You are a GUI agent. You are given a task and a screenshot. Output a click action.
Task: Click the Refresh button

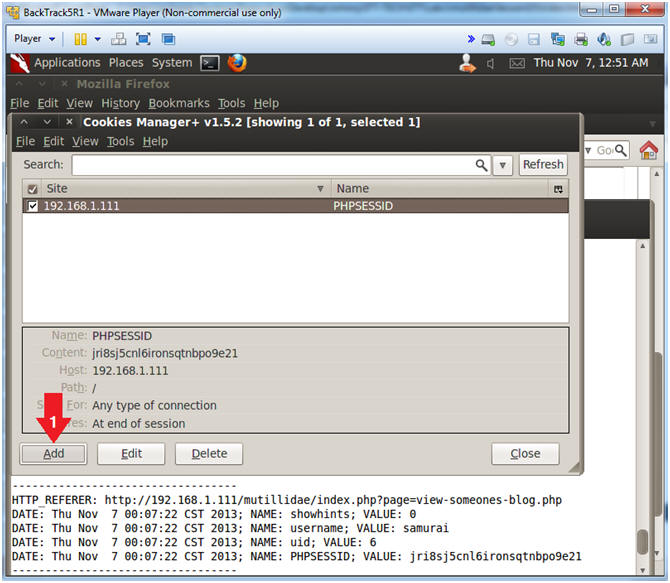pyautogui.click(x=543, y=165)
